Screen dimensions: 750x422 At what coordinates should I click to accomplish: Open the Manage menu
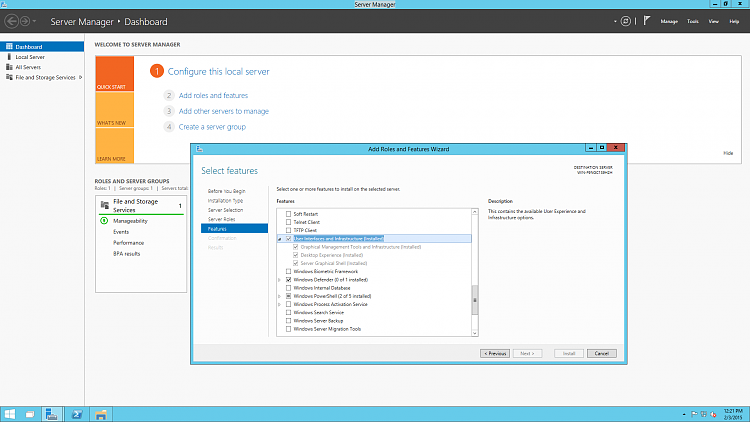coord(669,21)
